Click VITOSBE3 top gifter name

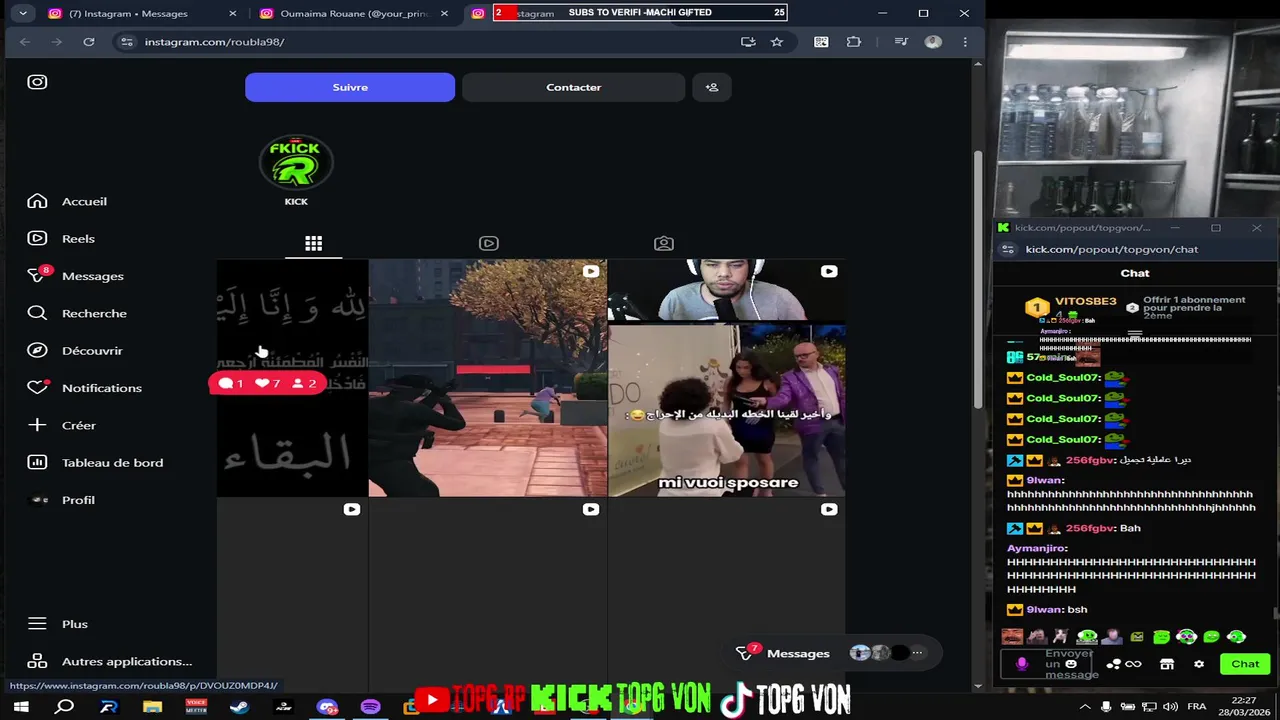[1085, 301]
